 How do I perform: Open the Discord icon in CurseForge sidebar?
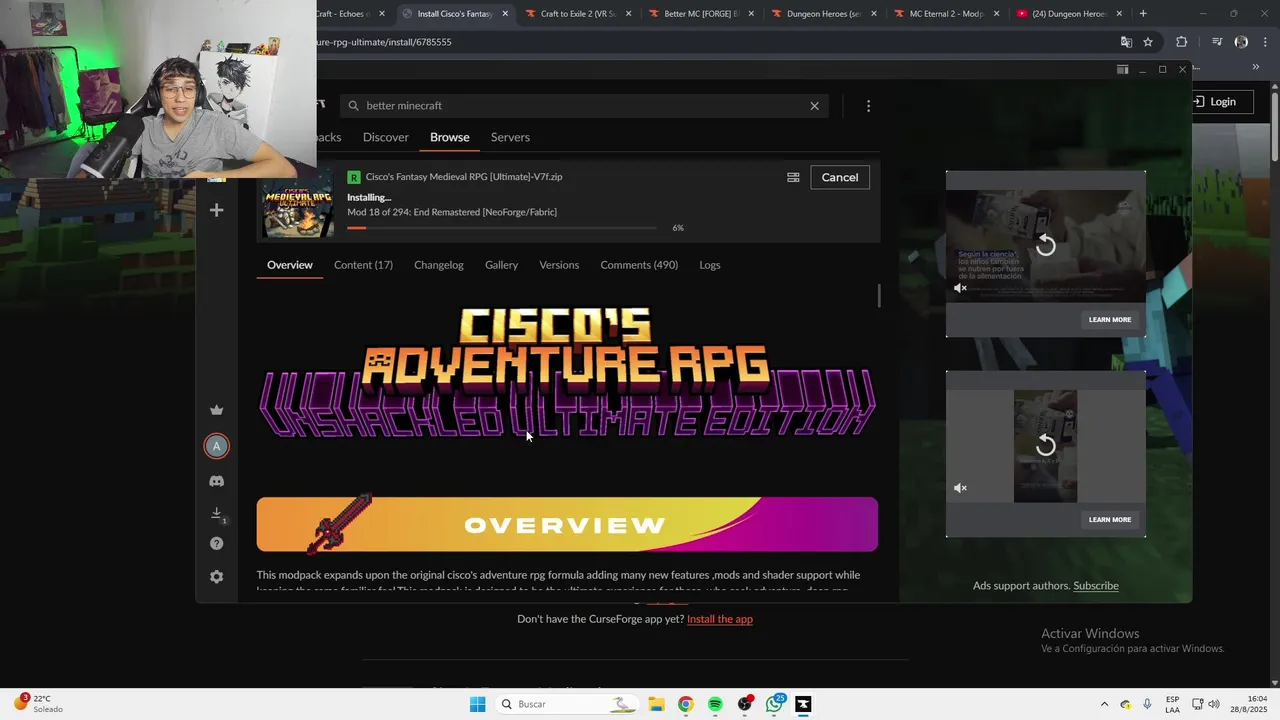click(x=216, y=481)
